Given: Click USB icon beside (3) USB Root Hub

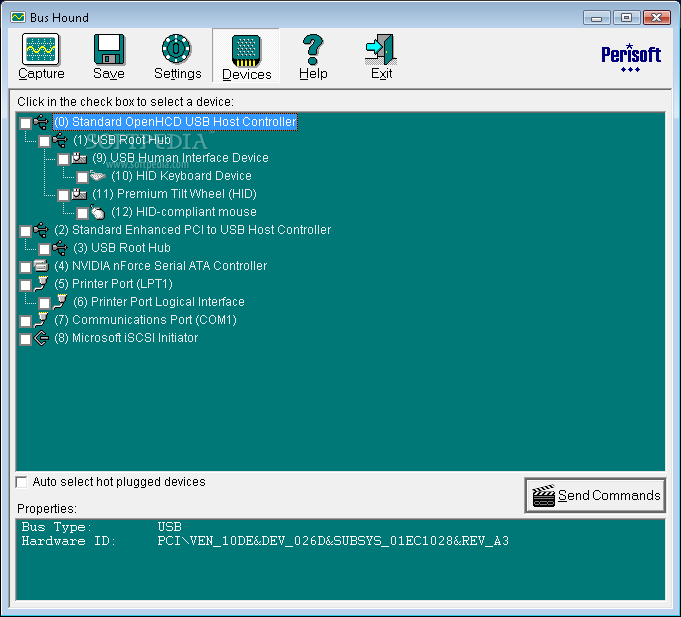Looking at the screenshot, I should tap(60, 248).
